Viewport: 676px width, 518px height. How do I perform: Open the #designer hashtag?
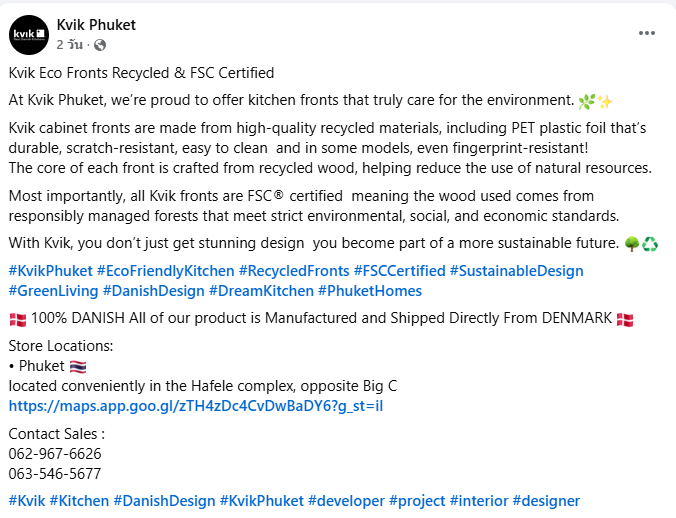(x=546, y=501)
